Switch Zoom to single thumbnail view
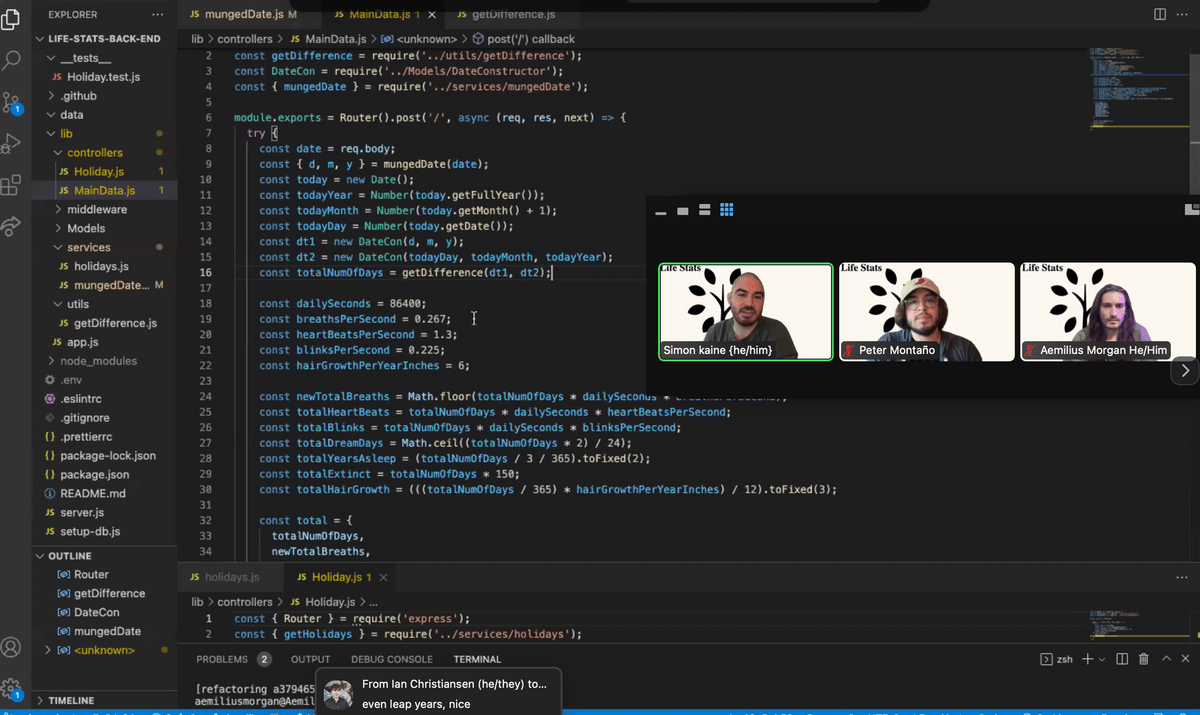This screenshot has height=715, width=1200. point(682,211)
